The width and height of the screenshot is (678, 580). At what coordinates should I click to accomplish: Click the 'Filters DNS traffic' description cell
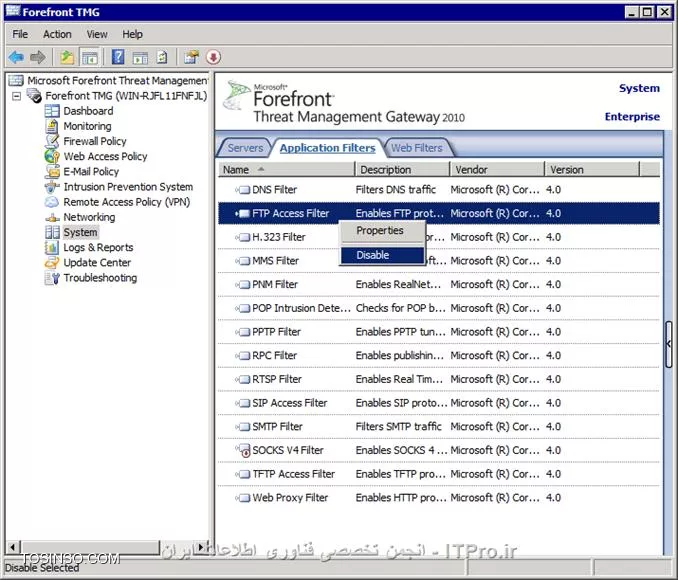tap(396, 190)
